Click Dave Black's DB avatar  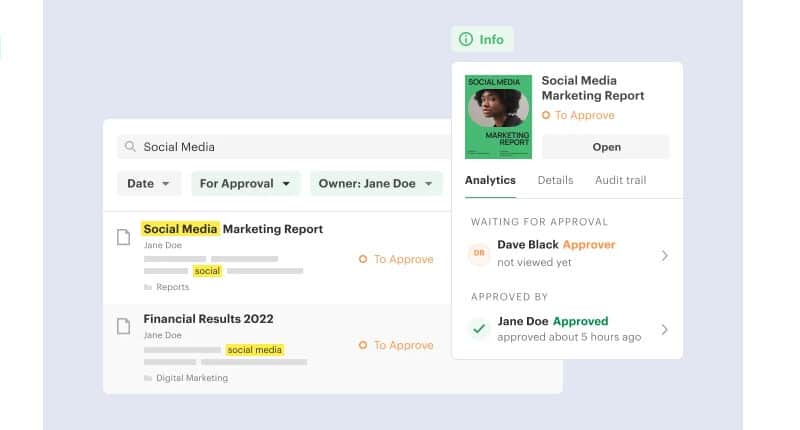[x=479, y=254]
